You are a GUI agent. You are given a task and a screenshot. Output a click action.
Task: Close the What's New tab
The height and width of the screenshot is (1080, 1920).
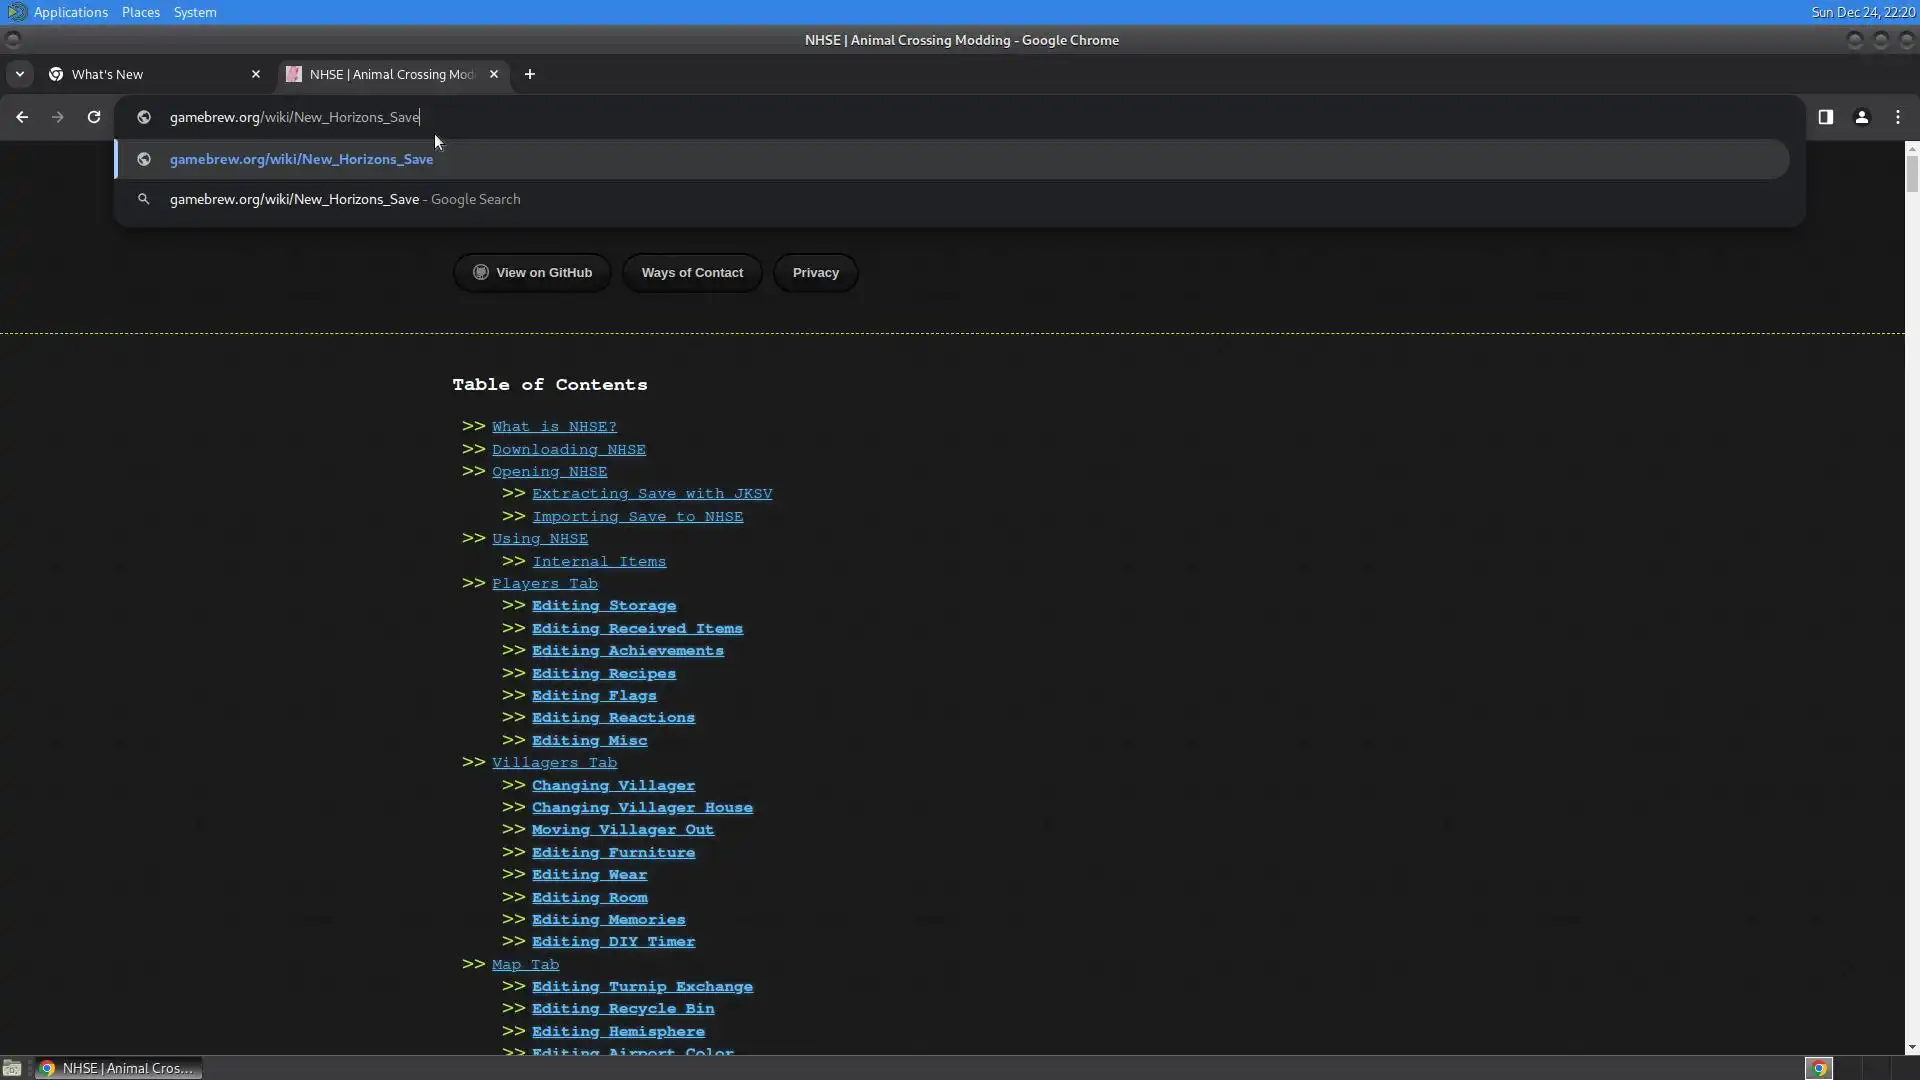coord(255,74)
